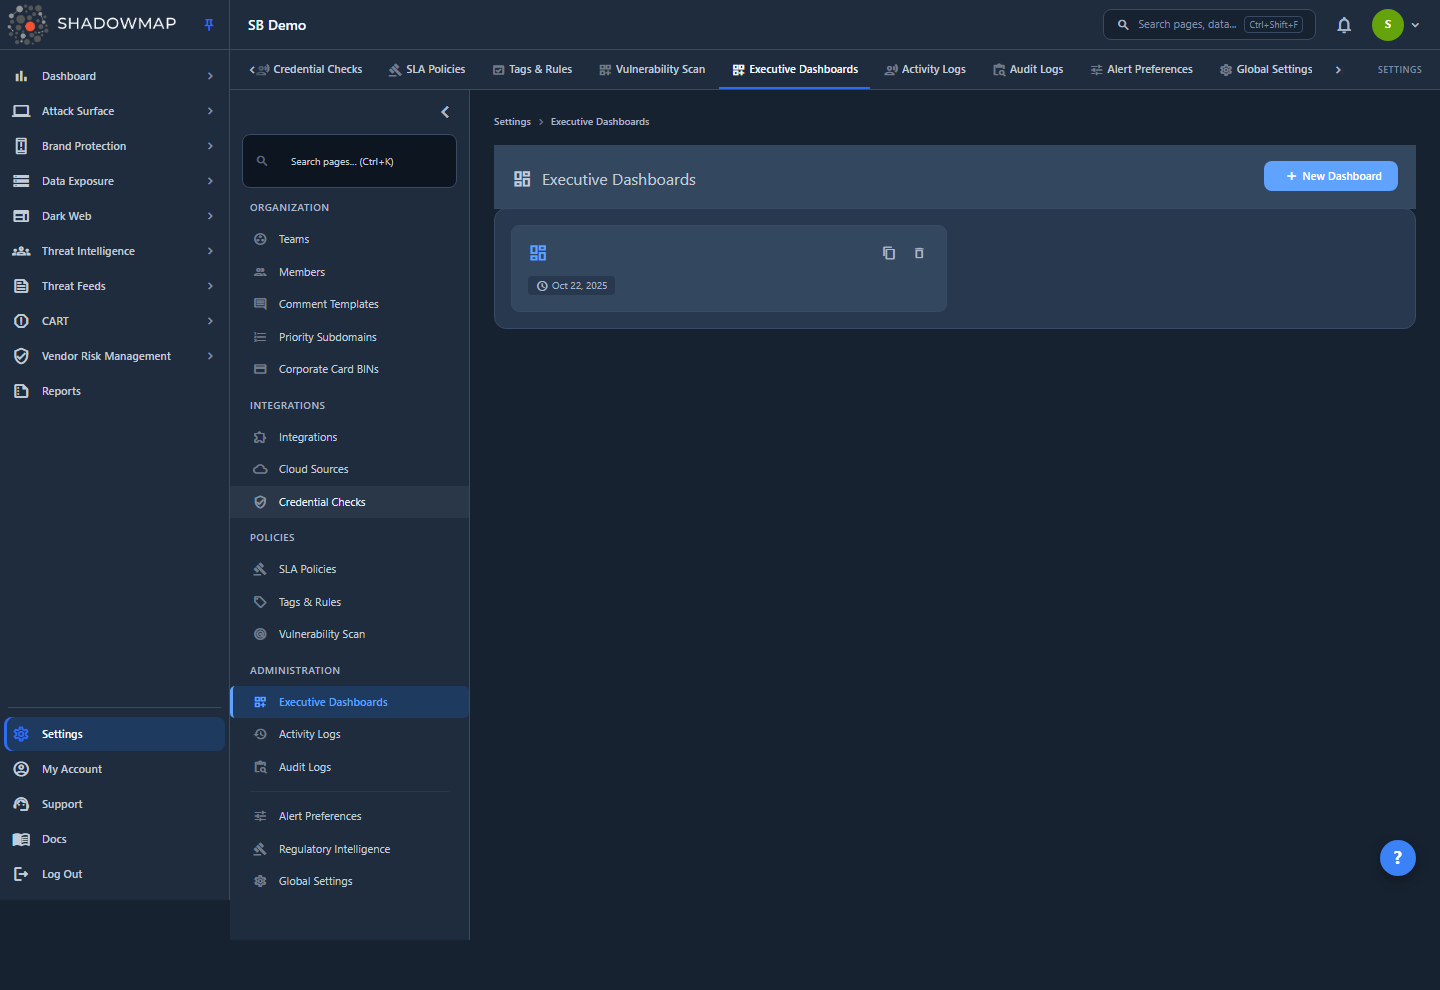The height and width of the screenshot is (990, 1440).
Task: Open the notifications bell icon
Action: (x=1344, y=25)
